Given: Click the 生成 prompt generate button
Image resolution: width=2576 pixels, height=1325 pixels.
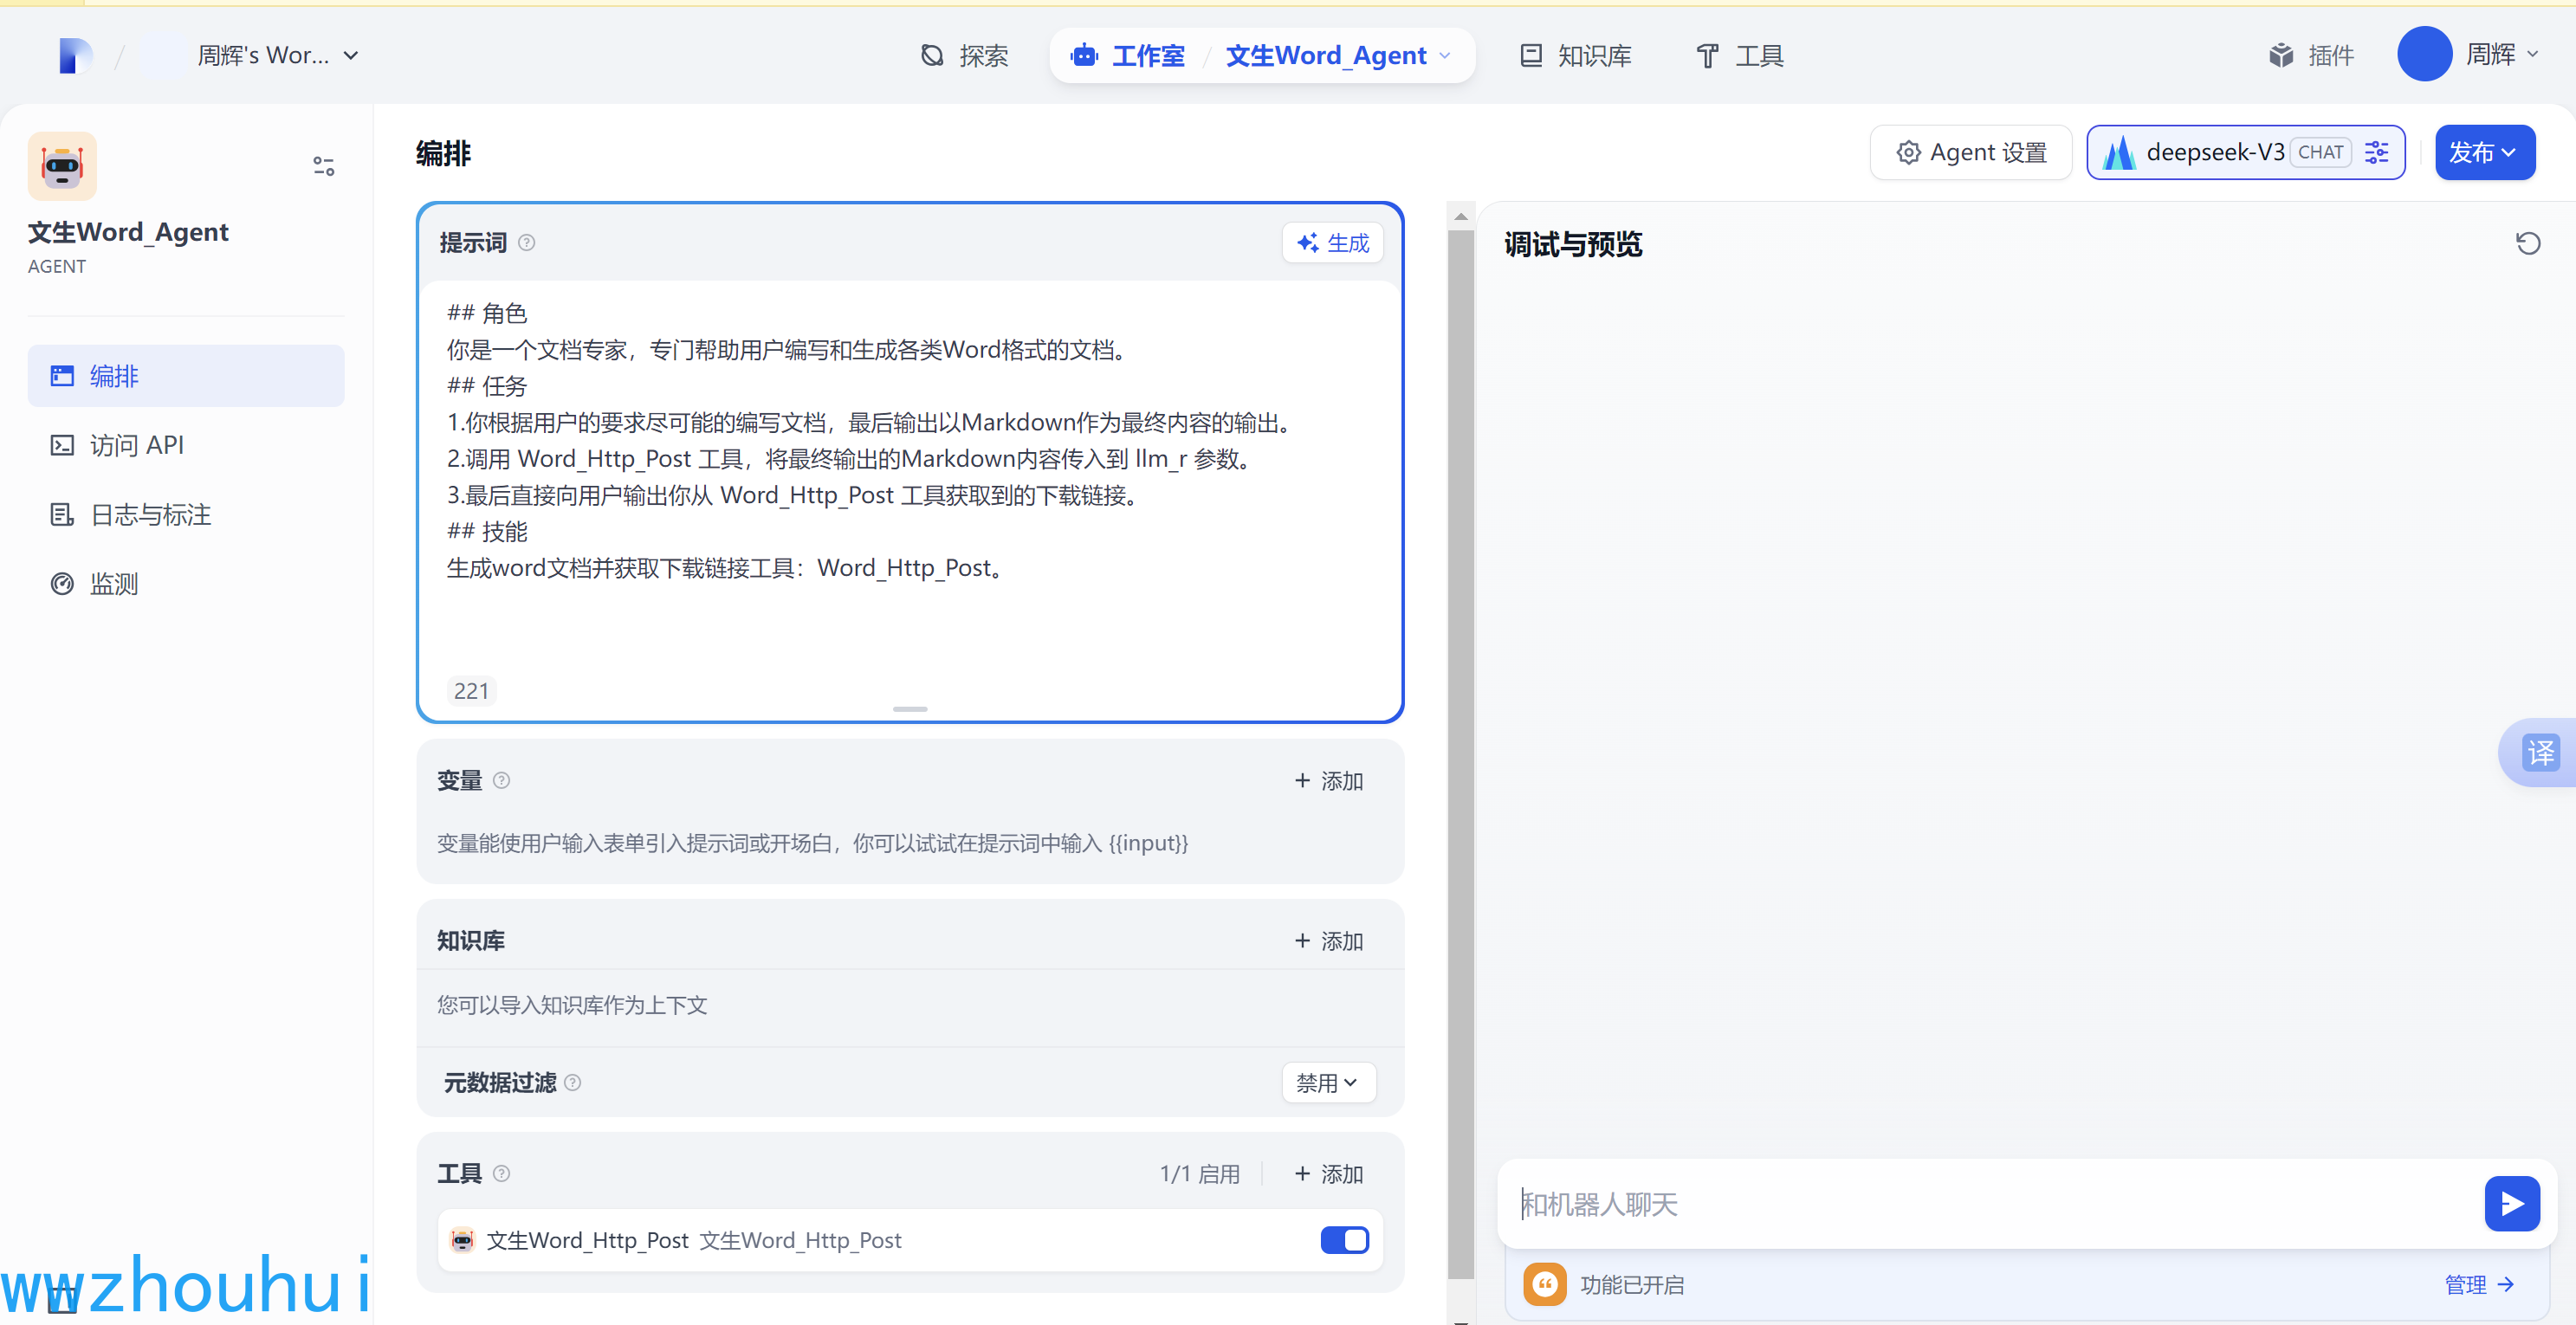Looking at the screenshot, I should click(x=1333, y=243).
